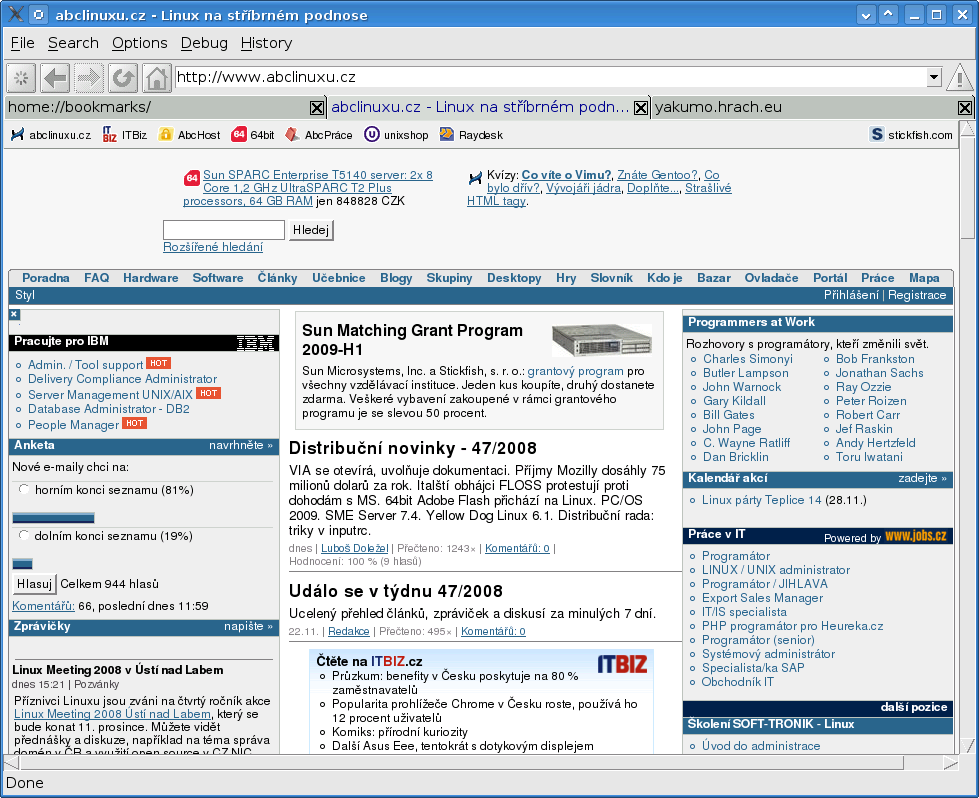Open the Options menu
Viewport: 979px width, 798px height.
139,43
